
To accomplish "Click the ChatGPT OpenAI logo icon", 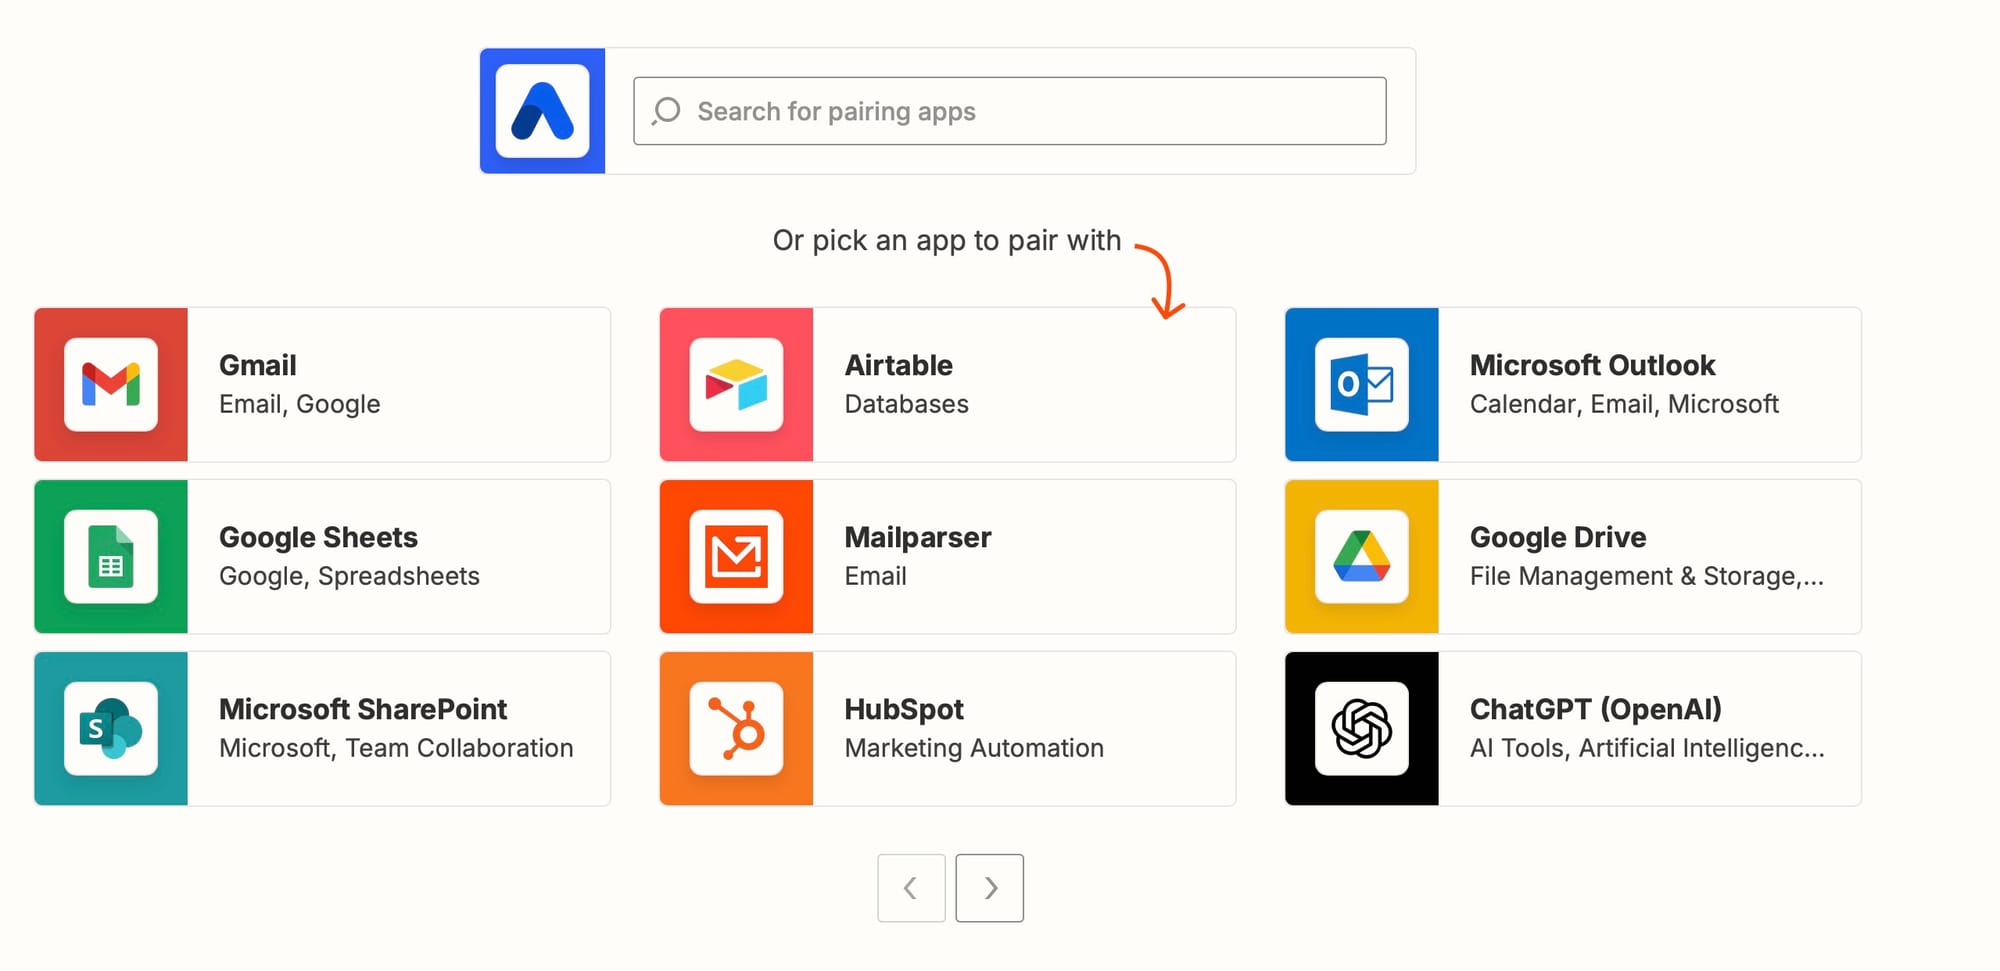I will tap(1361, 729).
